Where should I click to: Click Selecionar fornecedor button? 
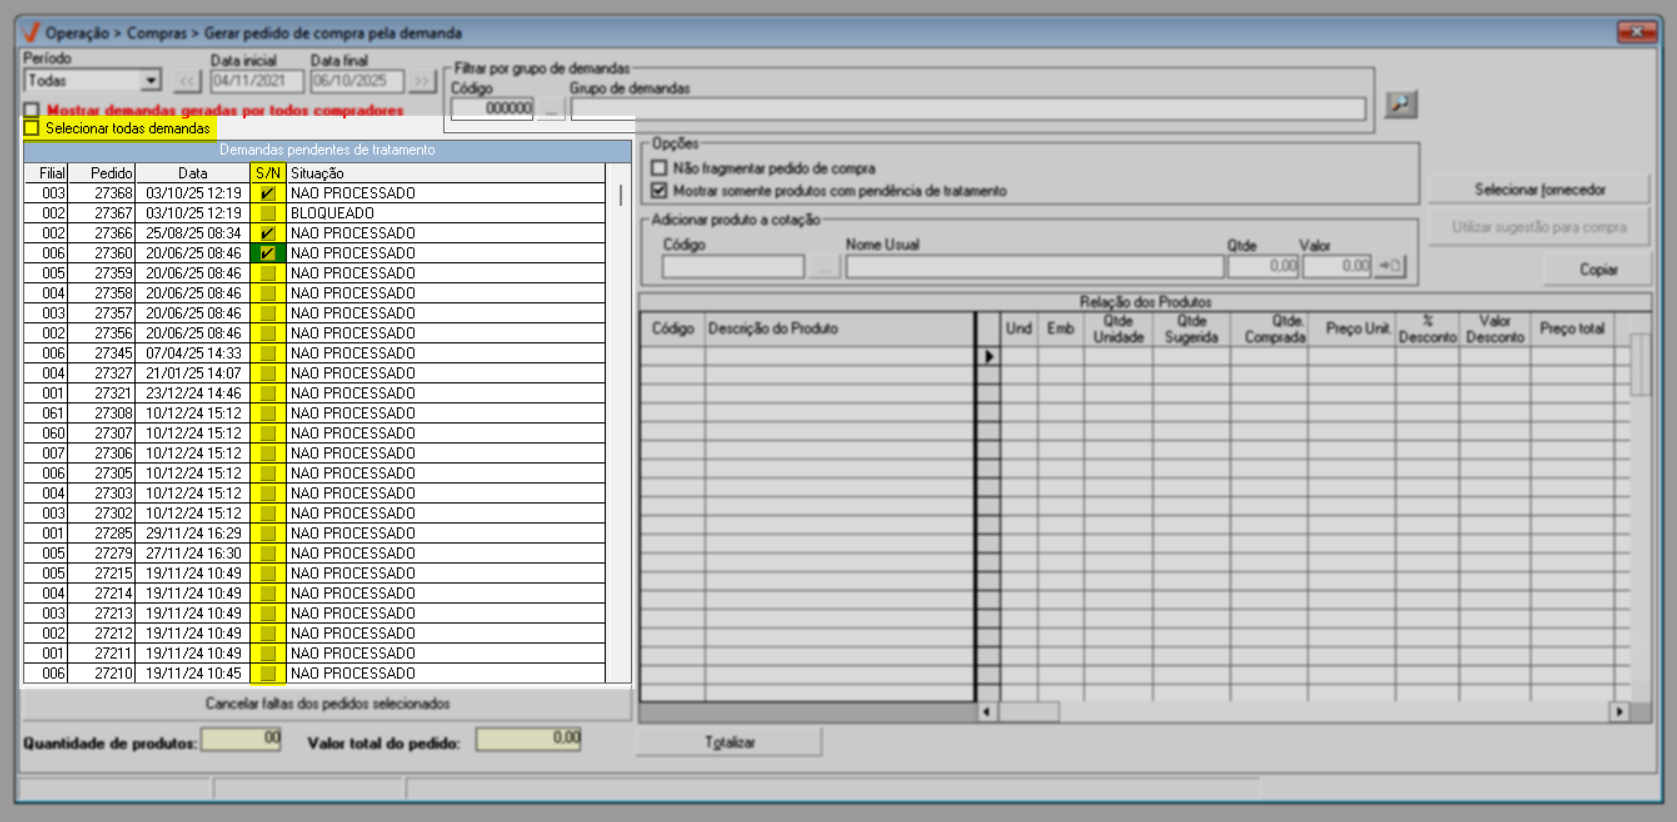pos(1538,189)
